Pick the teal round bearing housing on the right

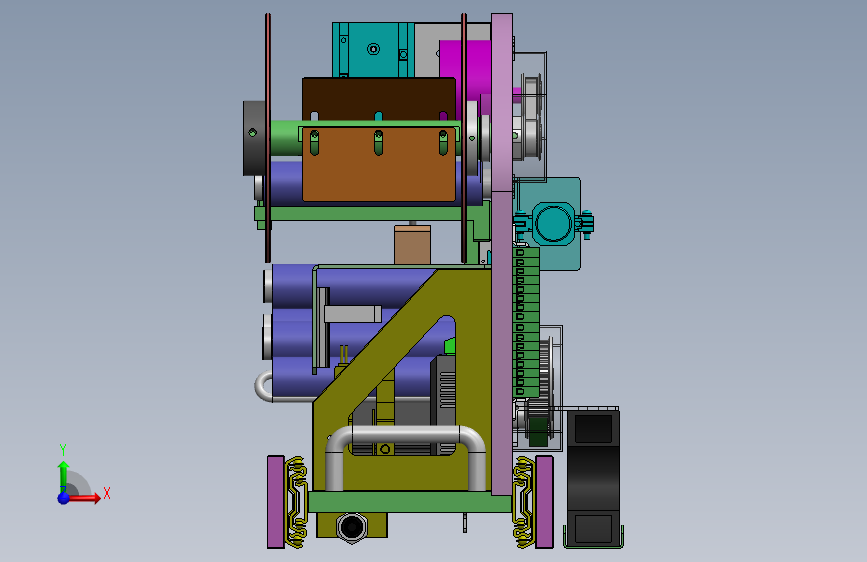click(553, 223)
